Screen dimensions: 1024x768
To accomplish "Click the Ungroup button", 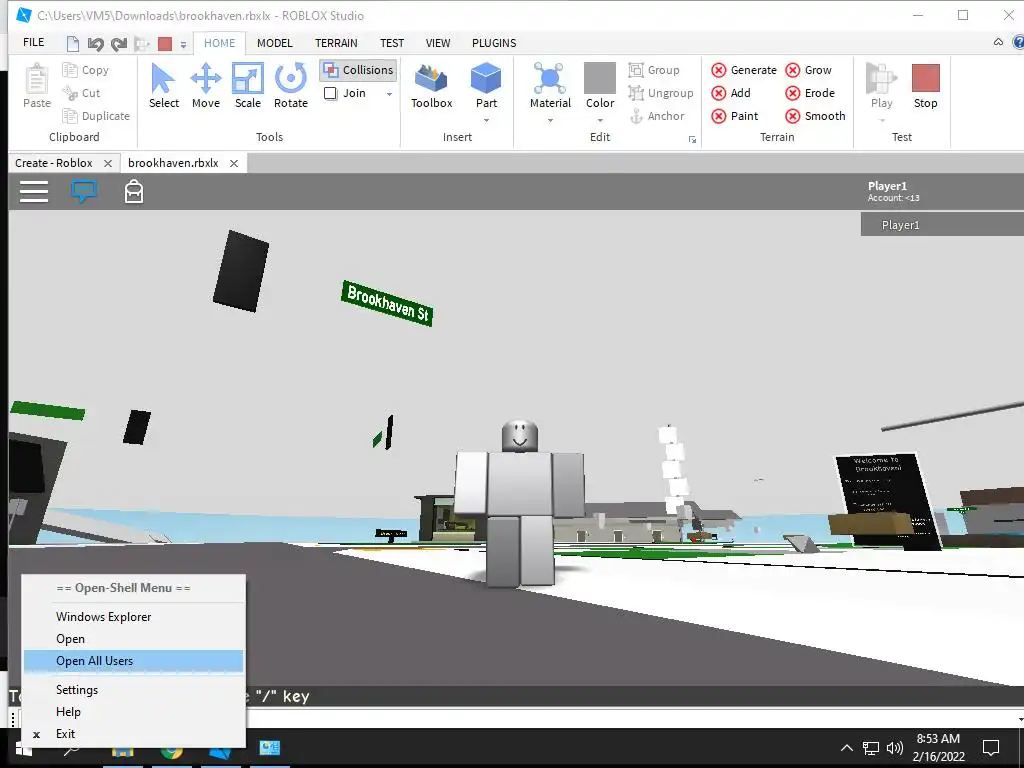I will (661, 93).
